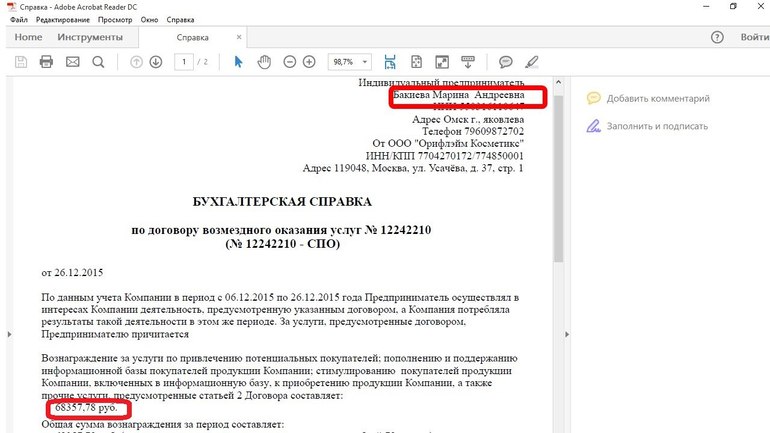Zoom in with the plus button
This screenshot has width=770, height=433.
pyautogui.click(x=309, y=62)
